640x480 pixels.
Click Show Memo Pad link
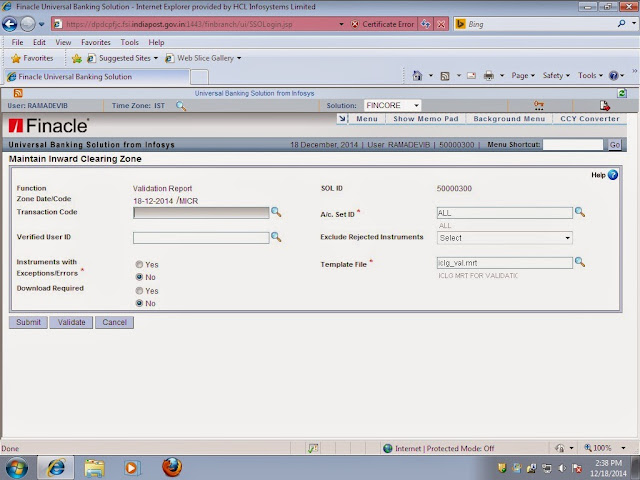426,119
